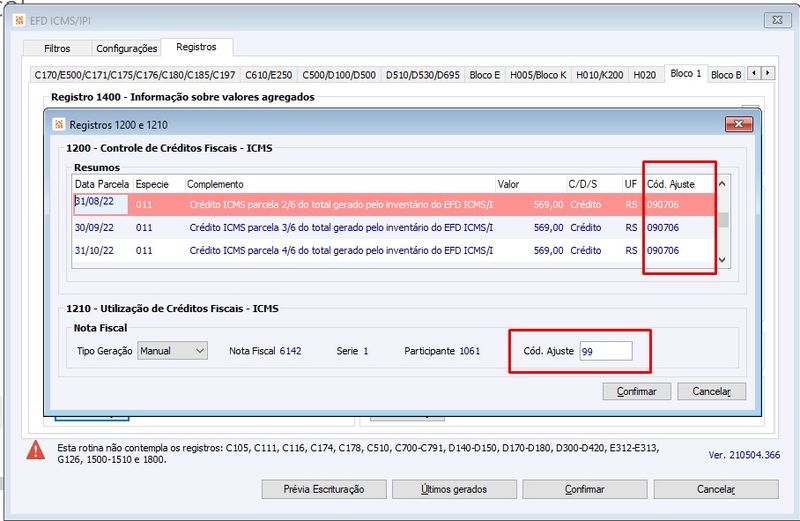Screen dimensions: 800x521
Task: Click Cancelar in the 1200/1210 dialog
Action: (711, 391)
